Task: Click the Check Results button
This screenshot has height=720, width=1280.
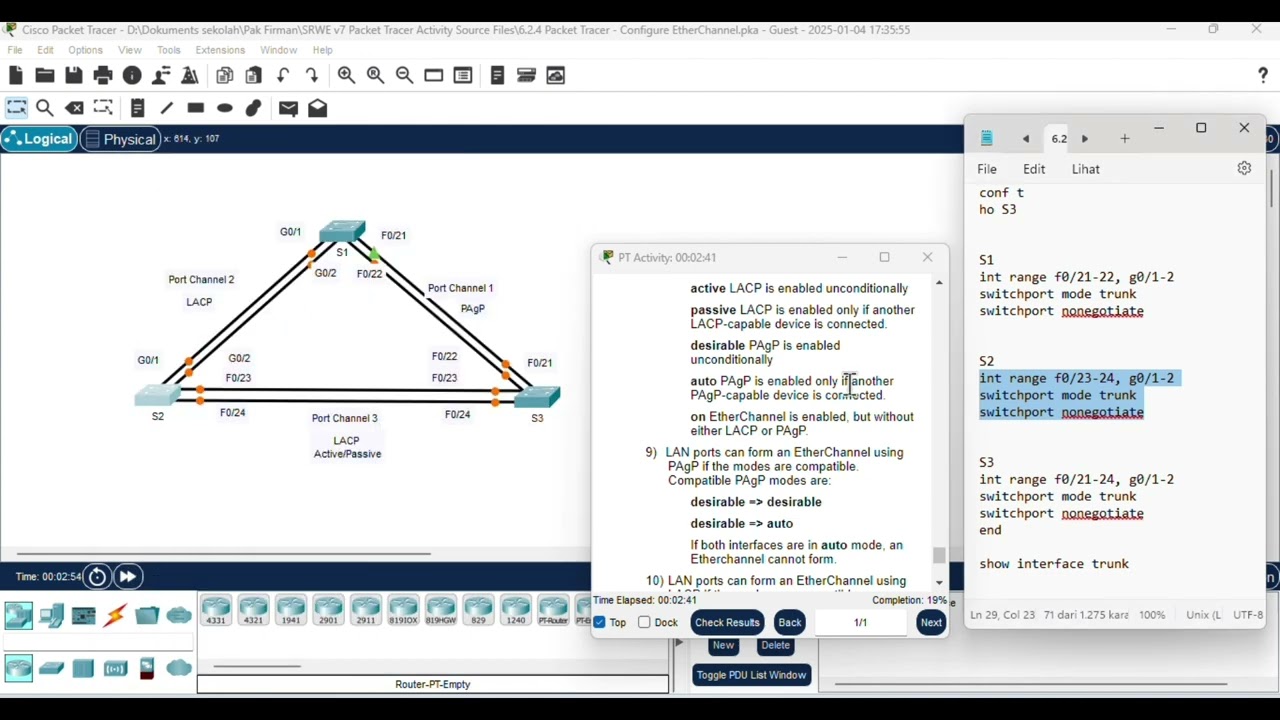Action: [x=727, y=623]
